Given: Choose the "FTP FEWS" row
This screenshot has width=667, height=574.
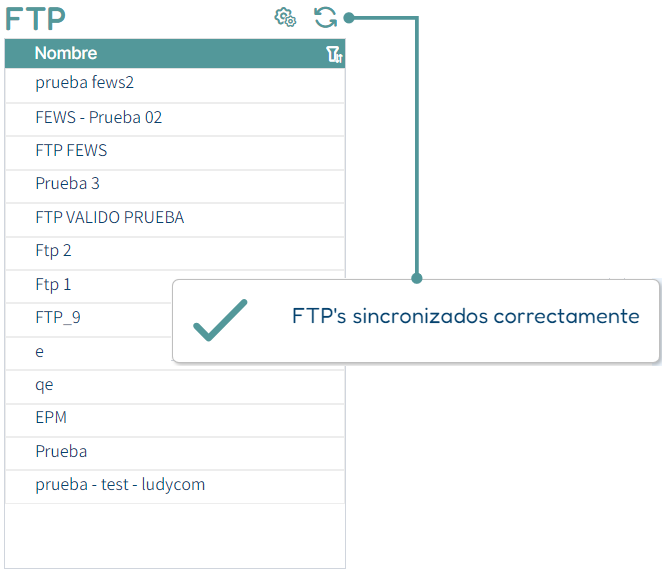Looking at the screenshot, I should (x=175, y=153).
